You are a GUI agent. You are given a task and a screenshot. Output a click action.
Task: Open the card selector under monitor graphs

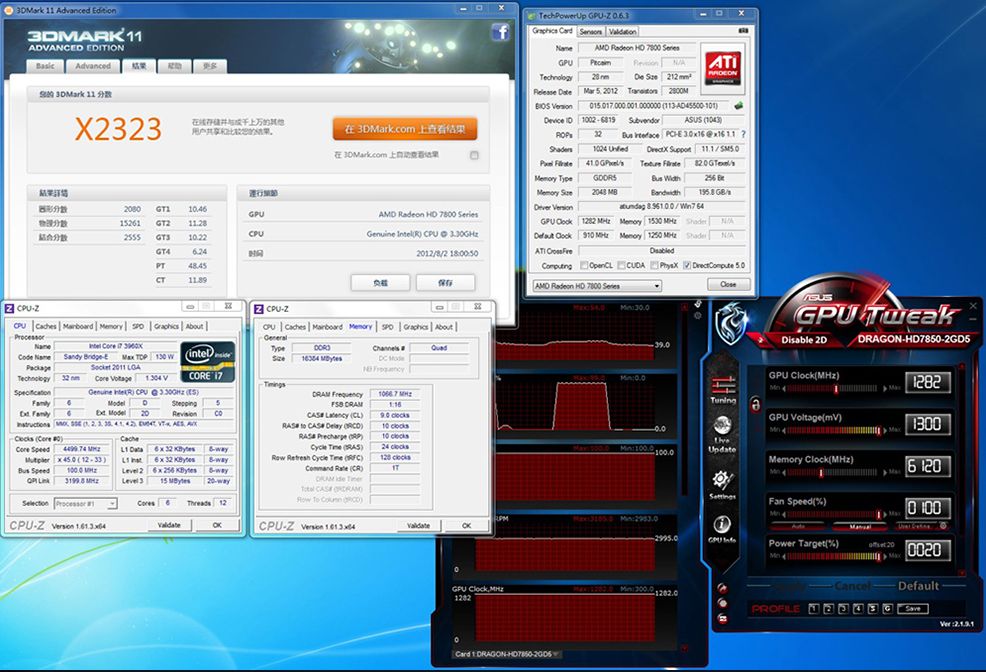[507, 654]
